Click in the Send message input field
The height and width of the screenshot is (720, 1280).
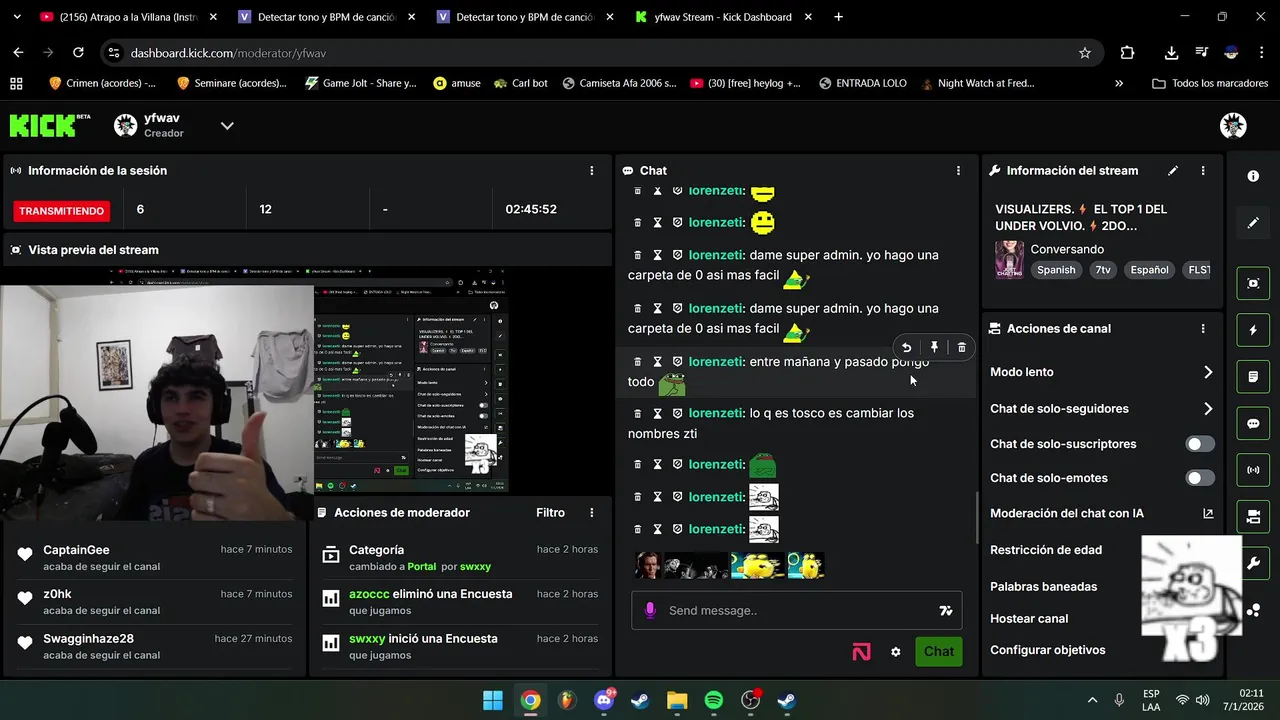797,611
